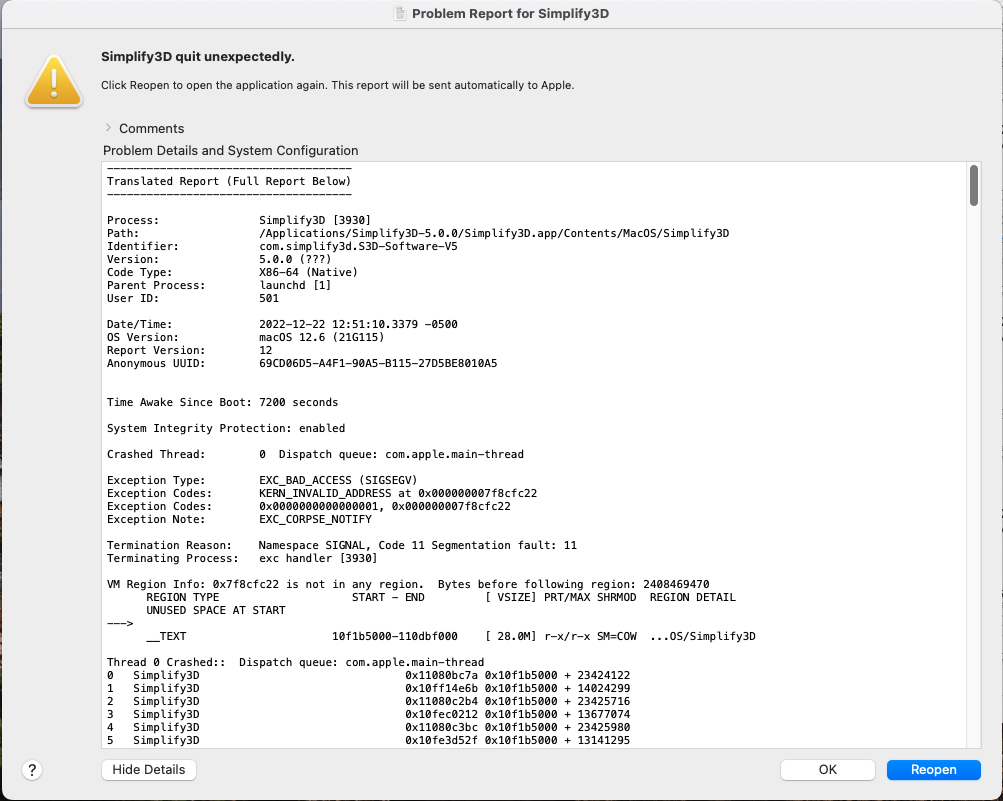Click the Anonymous UUID value
This screenshot has height=801, width=1003.
[378, 363]
